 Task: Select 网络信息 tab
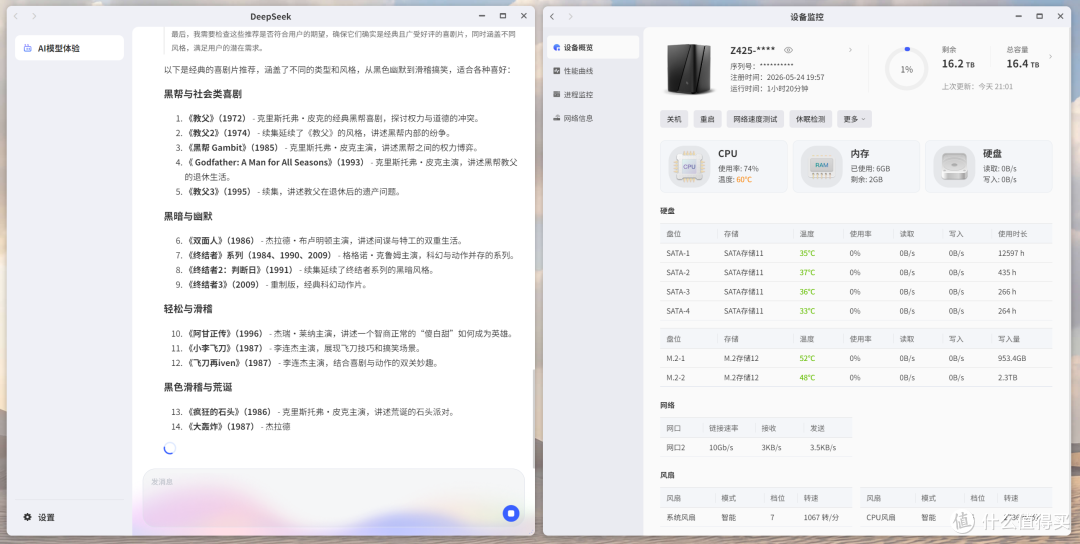click(593, 118)
